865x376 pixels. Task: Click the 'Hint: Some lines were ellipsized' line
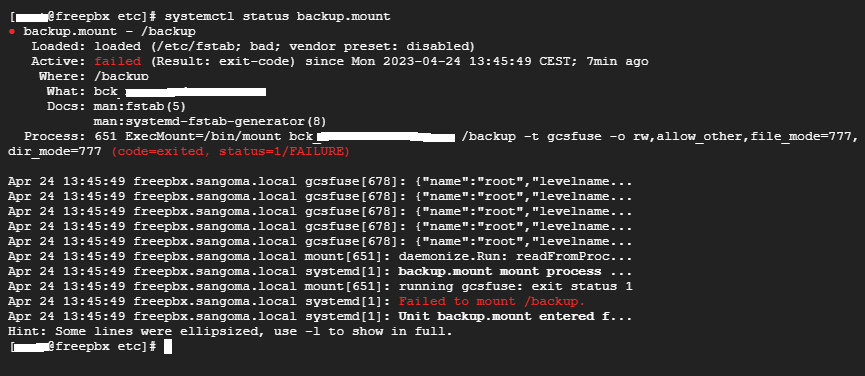230,331
